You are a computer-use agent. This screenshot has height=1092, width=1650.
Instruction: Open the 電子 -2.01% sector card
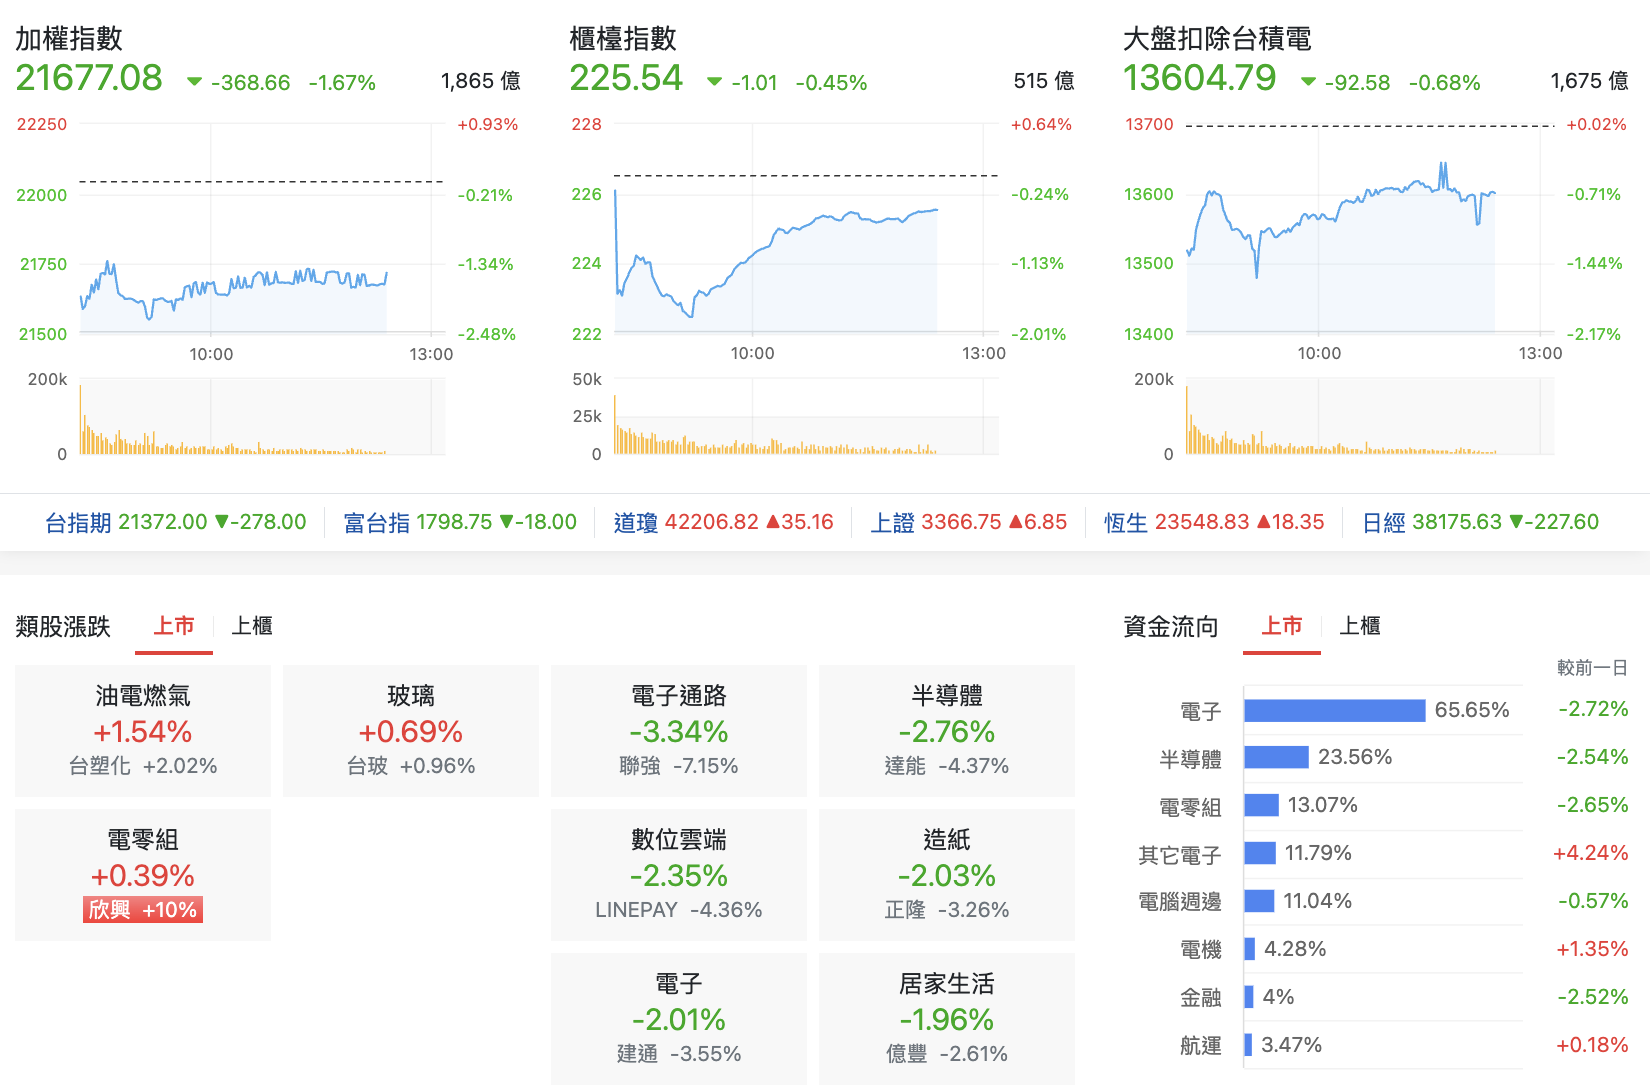pyautogui.click(x=679, y=1019)
